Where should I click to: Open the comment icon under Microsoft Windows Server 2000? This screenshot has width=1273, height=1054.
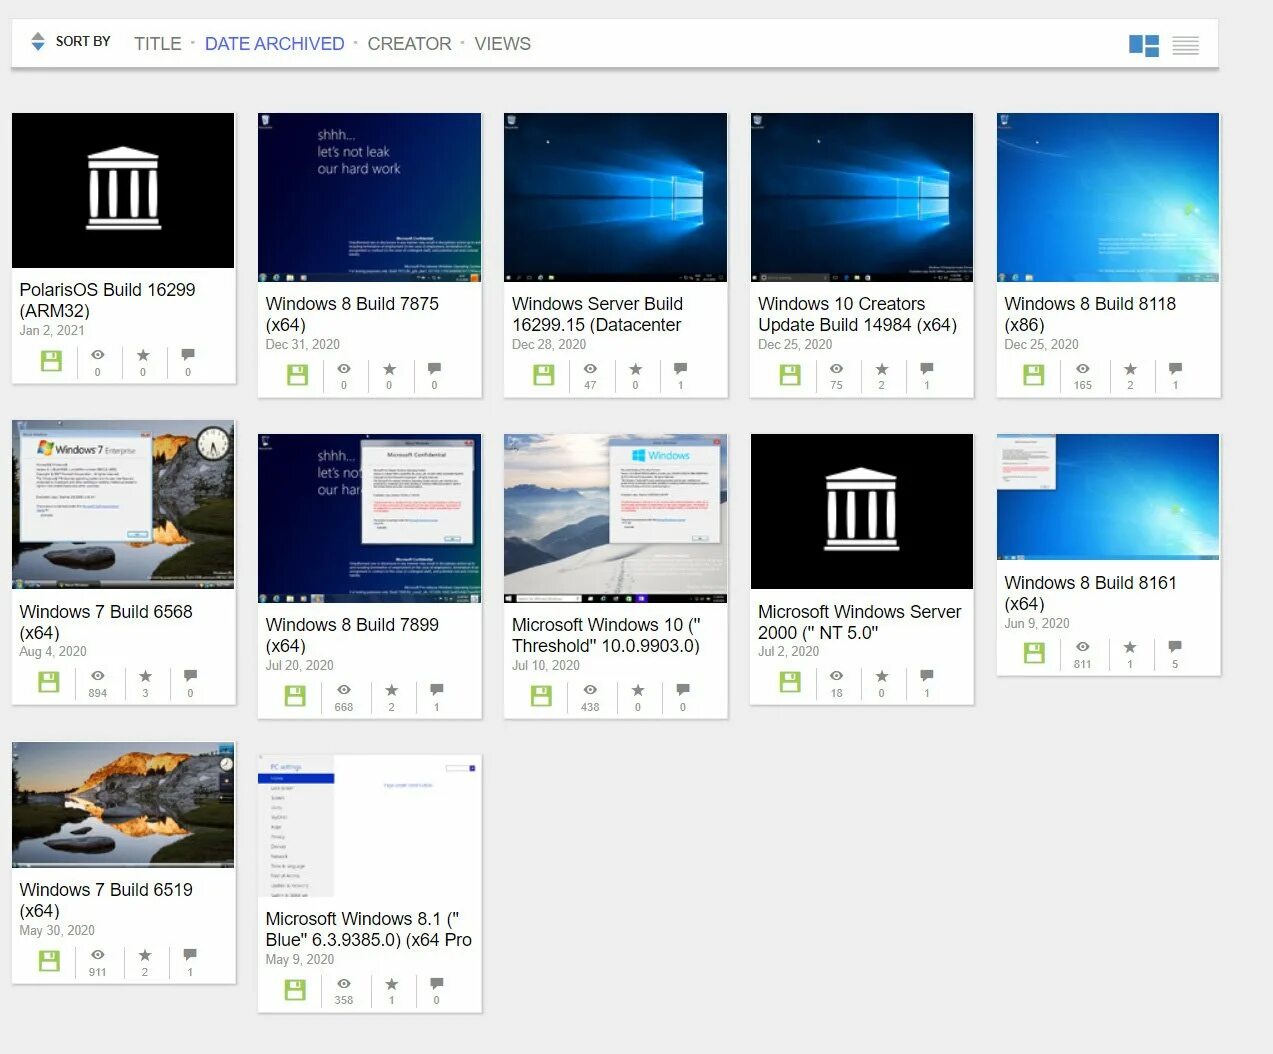(926, 679)
